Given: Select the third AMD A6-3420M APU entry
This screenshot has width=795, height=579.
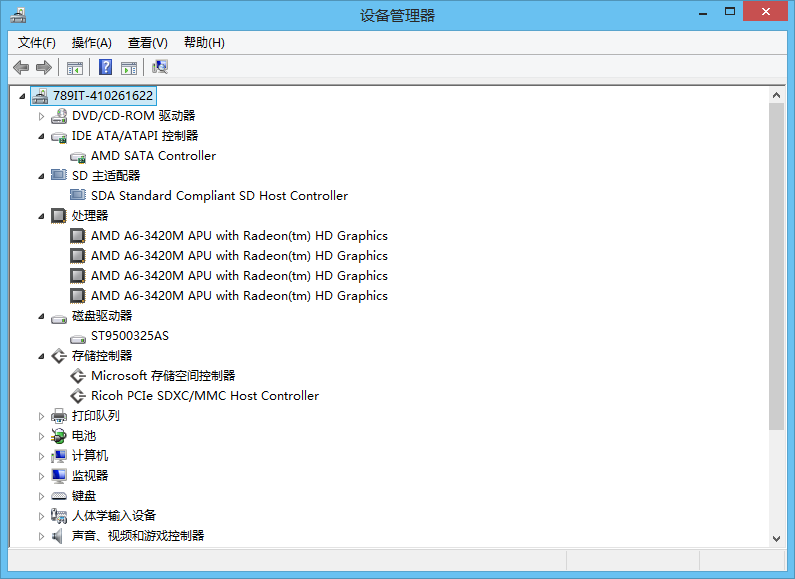Looking at the screenshot, I should coord(239,276).
